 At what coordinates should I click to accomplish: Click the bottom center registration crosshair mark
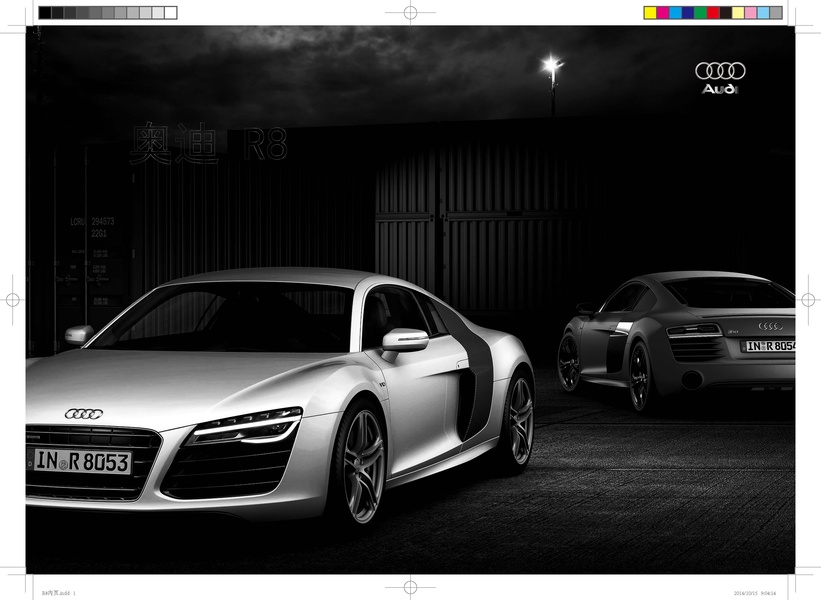(410, 587)
